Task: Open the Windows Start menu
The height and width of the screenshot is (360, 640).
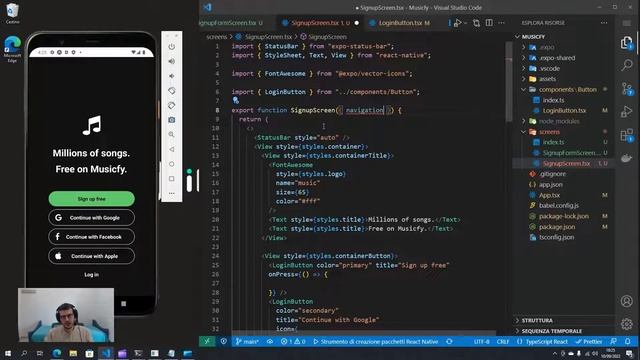Action: pyautogui.click(x=8, y=353)
